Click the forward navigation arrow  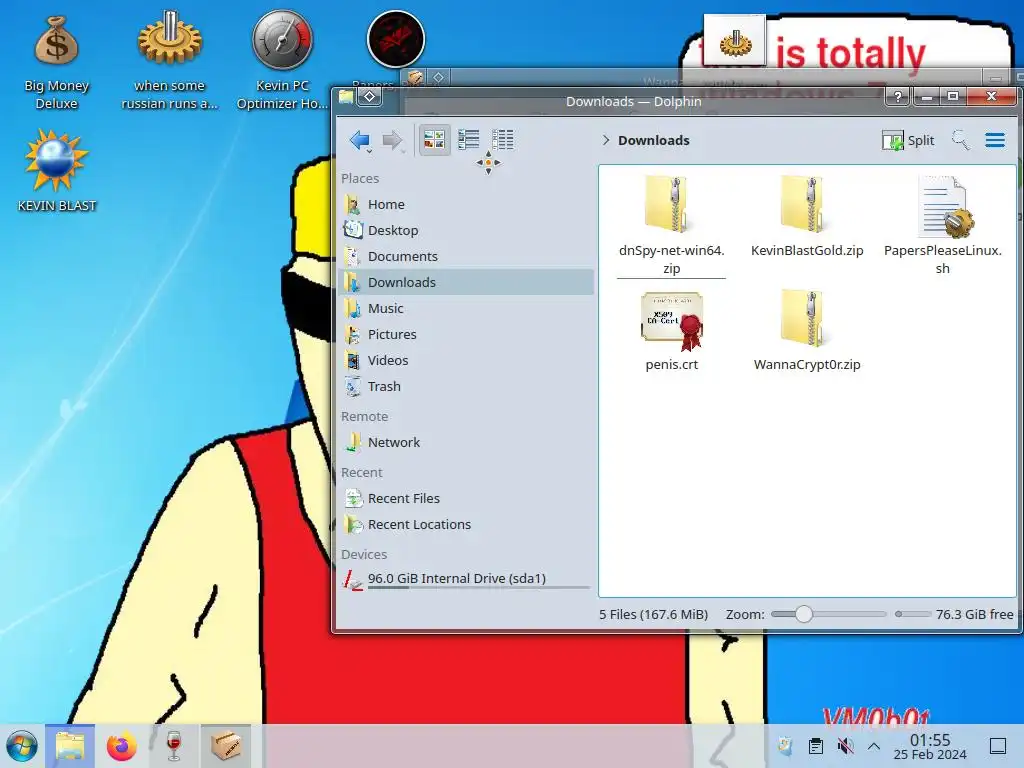[x=392, y=140]
